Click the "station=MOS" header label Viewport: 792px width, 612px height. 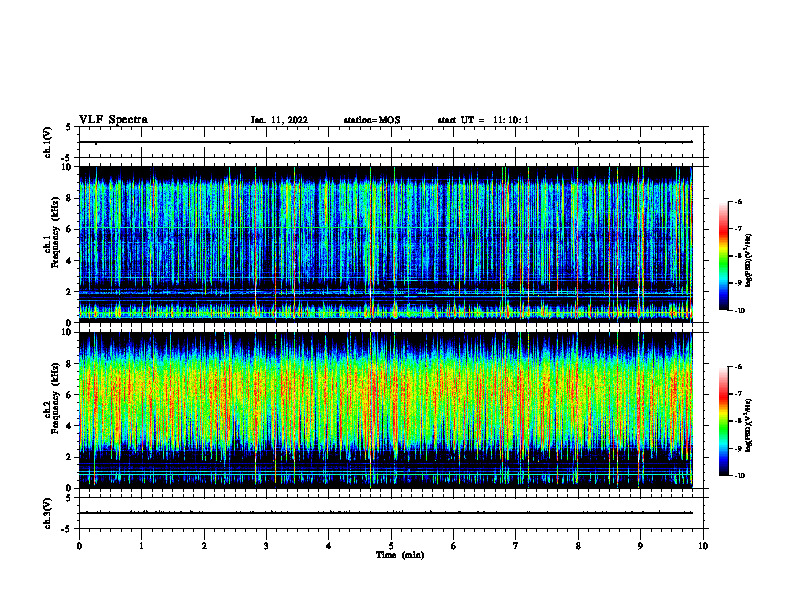pyautogui.click(x=372, y=120)
